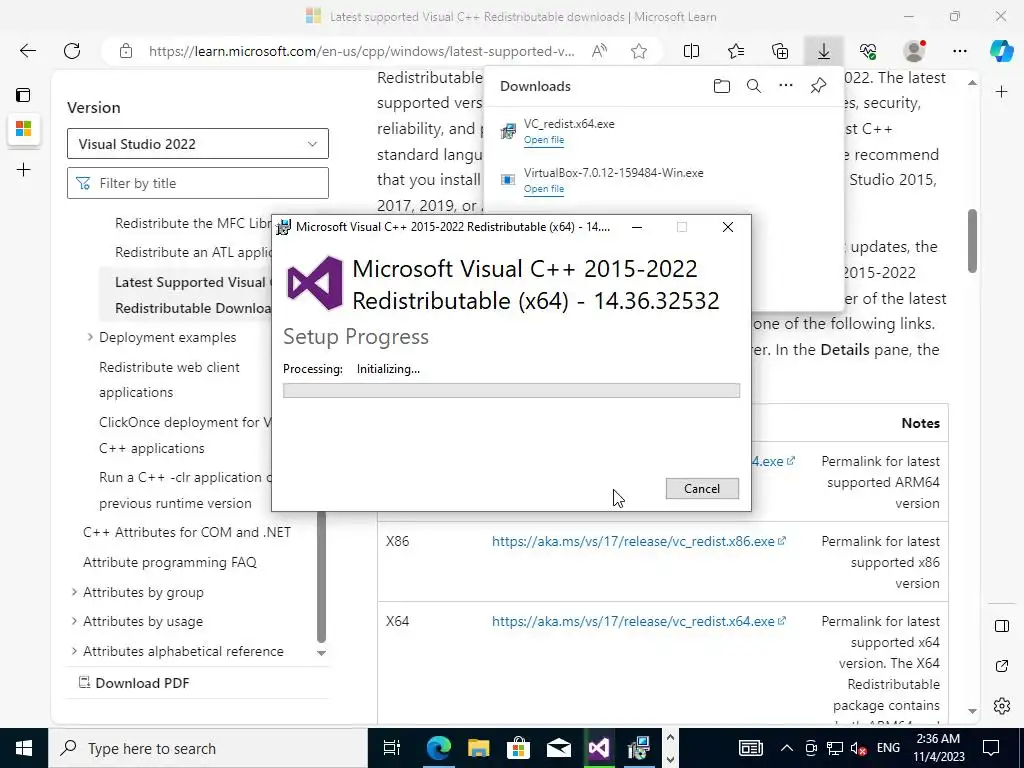Open clock showing 2:36 AM

pyautogui.click(x=939, y=748)
